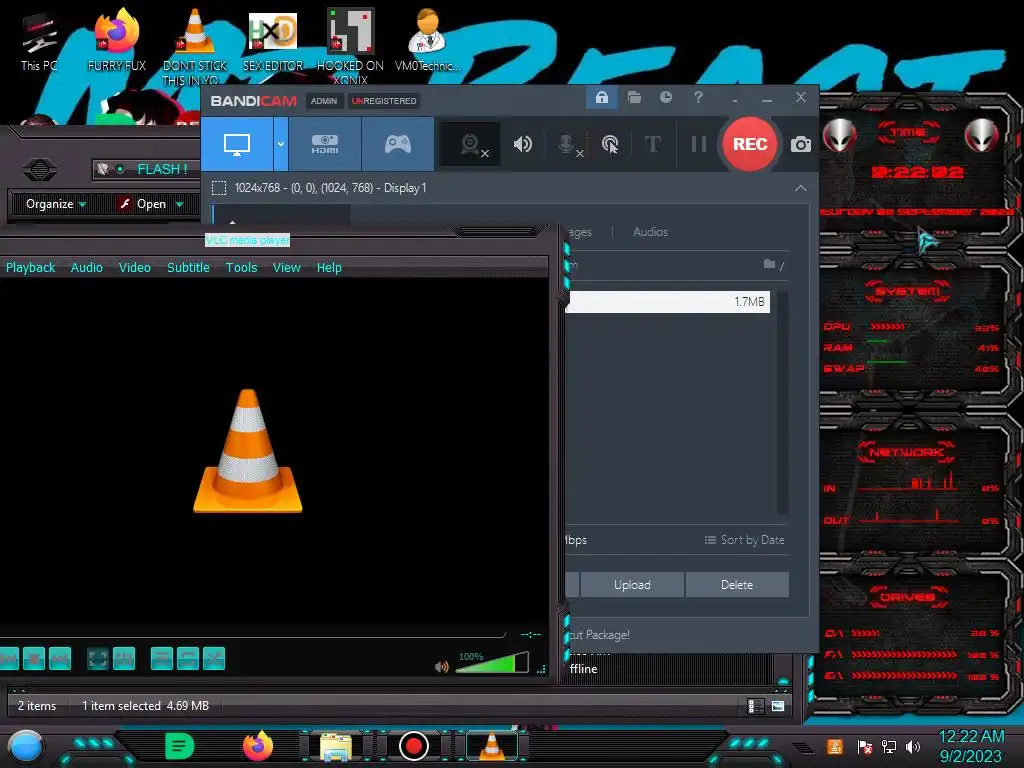Click VLC stop playback button
The image size is (1024, 768).
click(x=34, y=658)
